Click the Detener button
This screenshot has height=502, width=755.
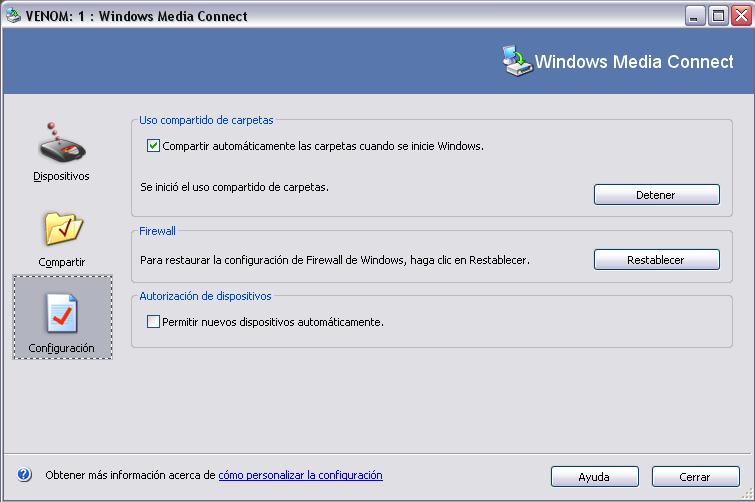click(656, 194)
